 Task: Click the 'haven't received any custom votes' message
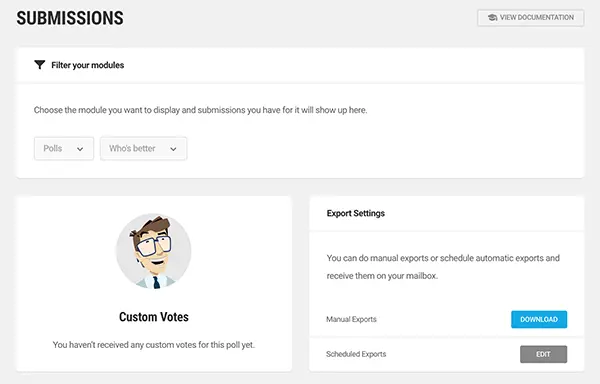coord(154,345)
